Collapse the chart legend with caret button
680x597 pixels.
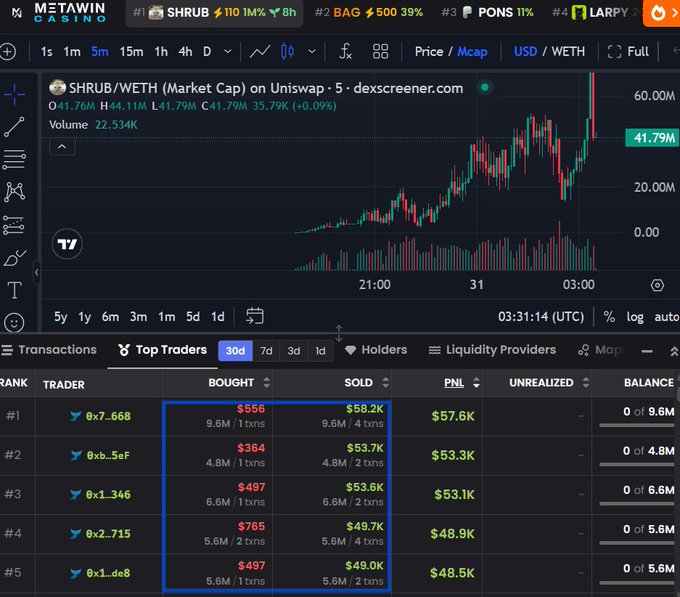click(62, 147)
